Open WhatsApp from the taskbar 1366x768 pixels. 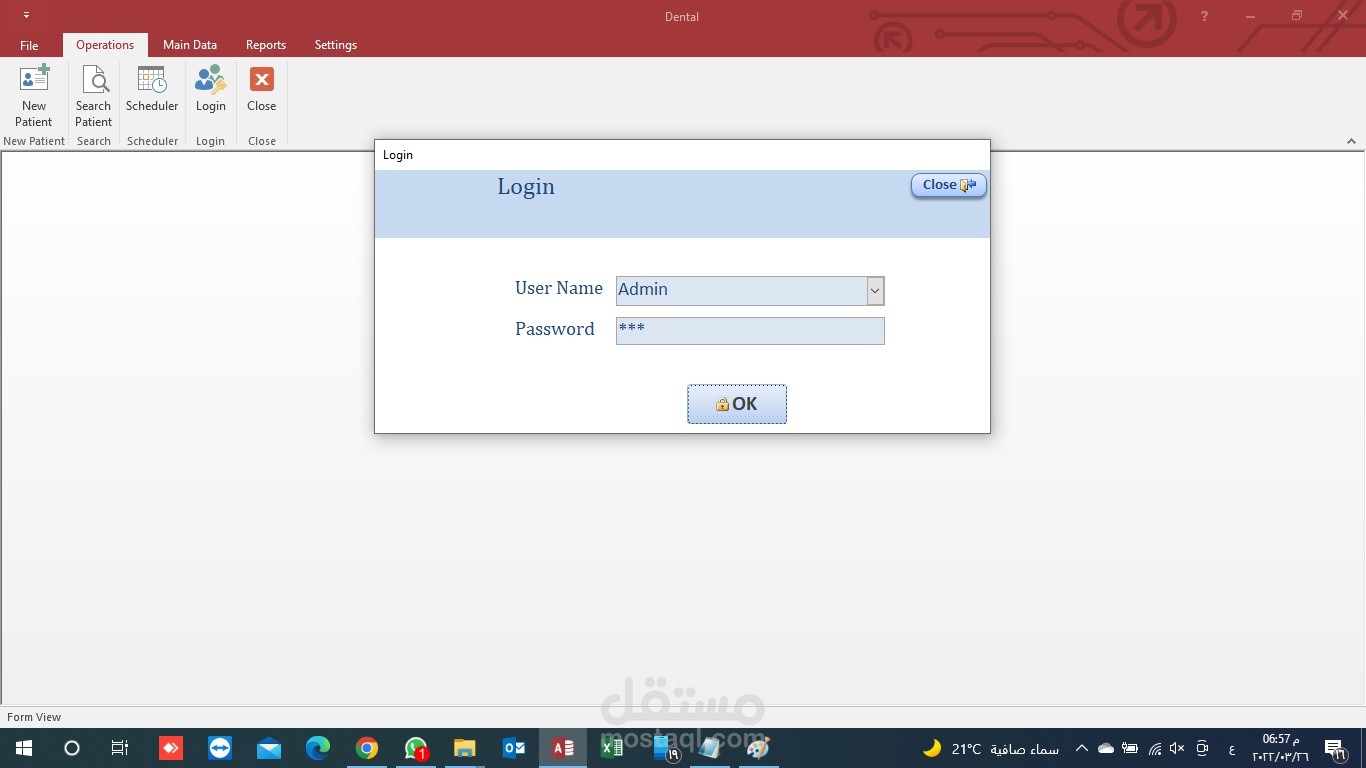pos(416,748)
